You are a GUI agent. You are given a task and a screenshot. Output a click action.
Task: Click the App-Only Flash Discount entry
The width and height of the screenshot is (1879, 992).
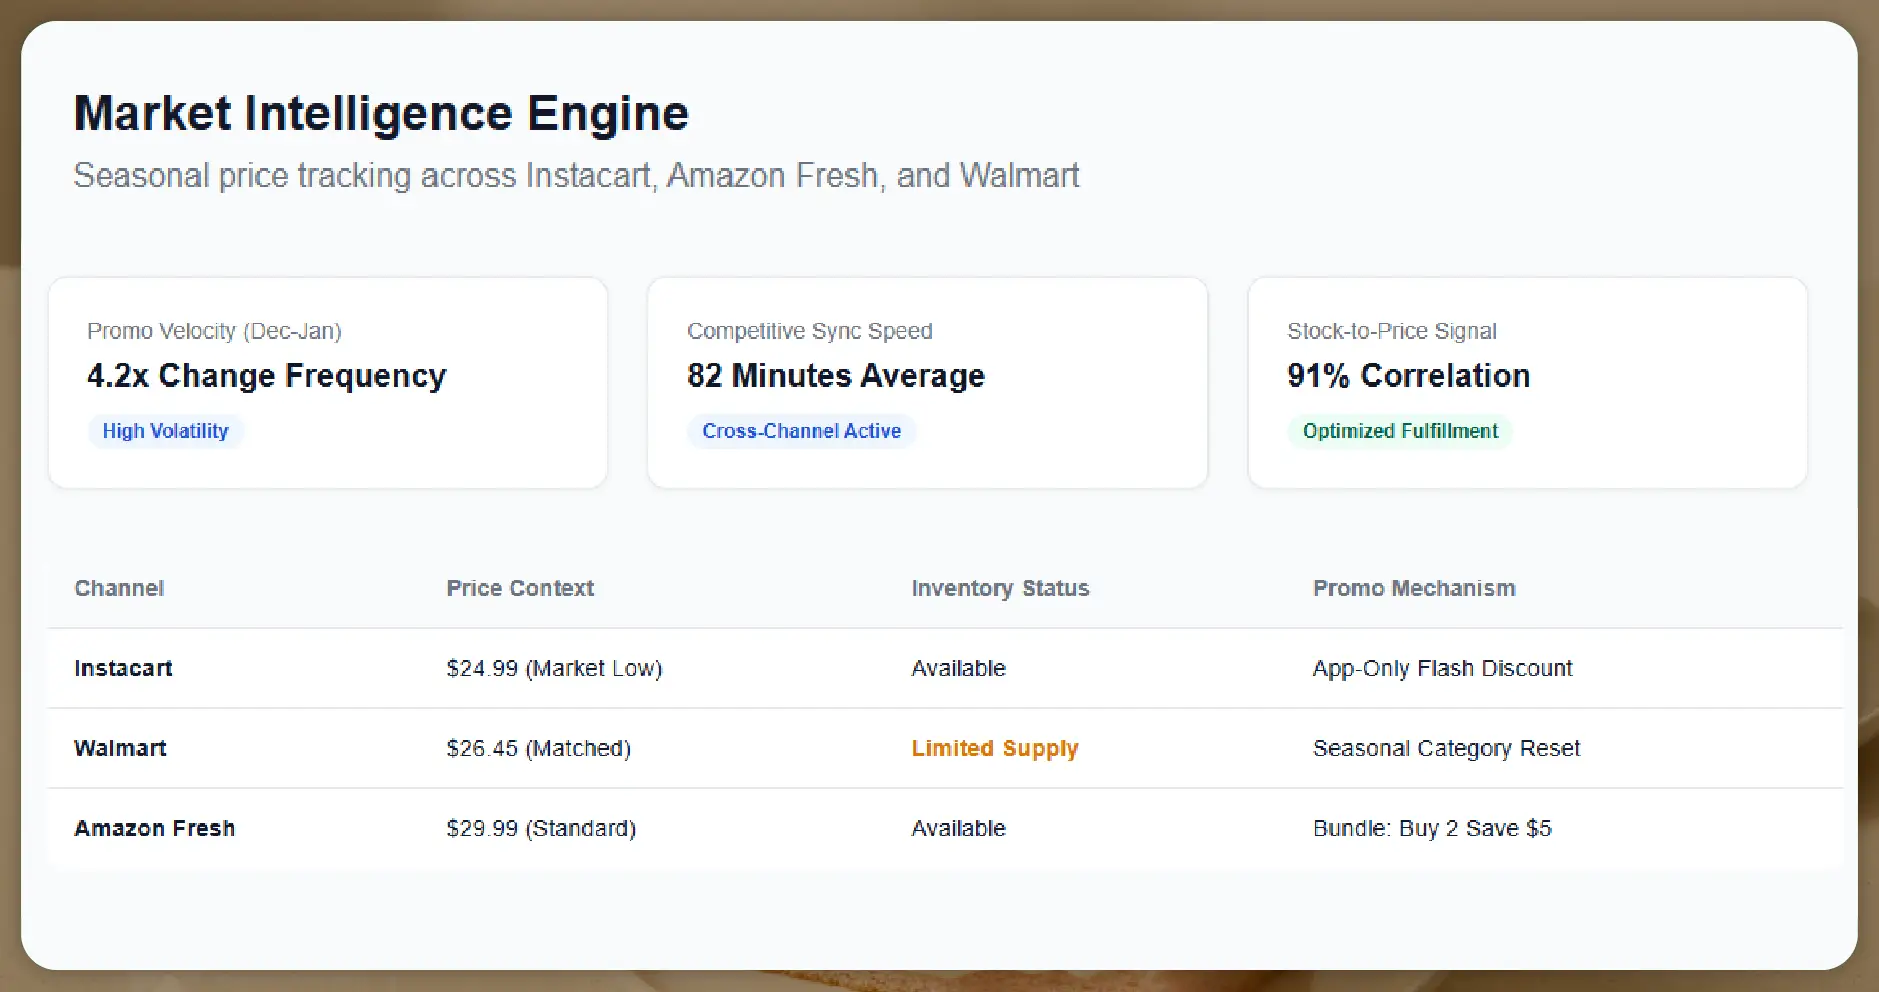point(1442,668)
